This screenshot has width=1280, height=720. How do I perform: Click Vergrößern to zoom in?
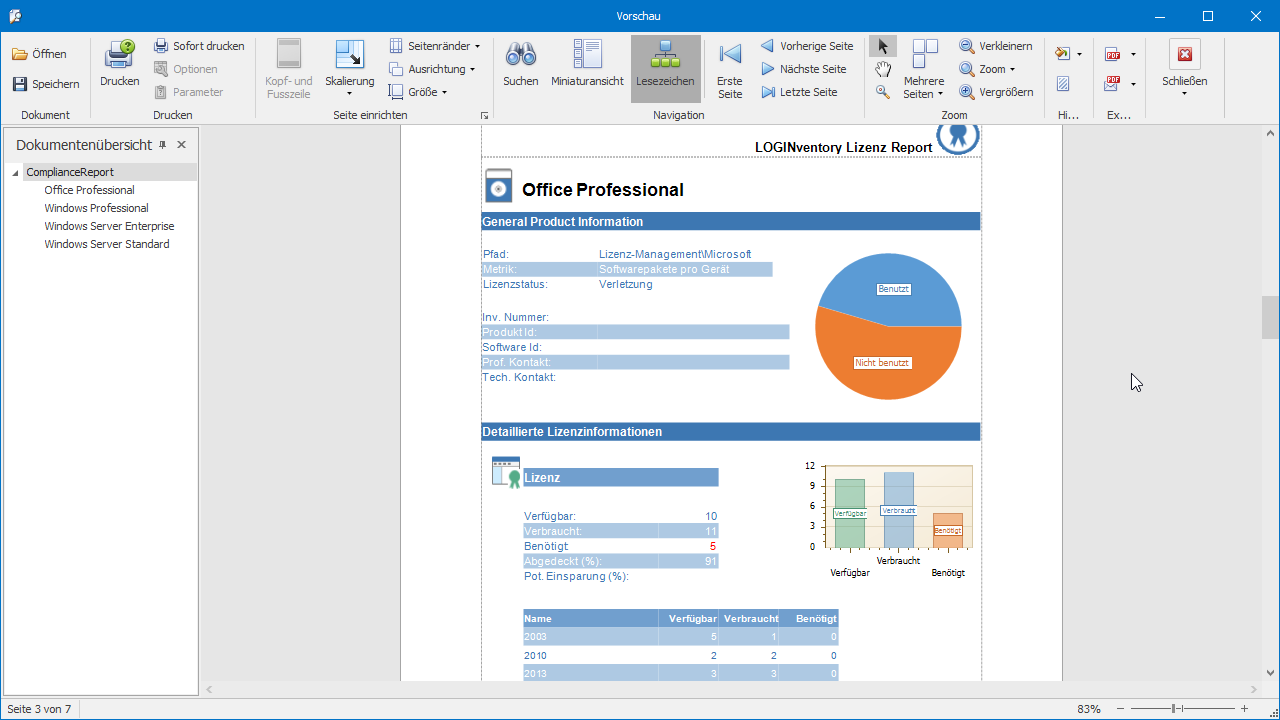click(x=996, y=92)
